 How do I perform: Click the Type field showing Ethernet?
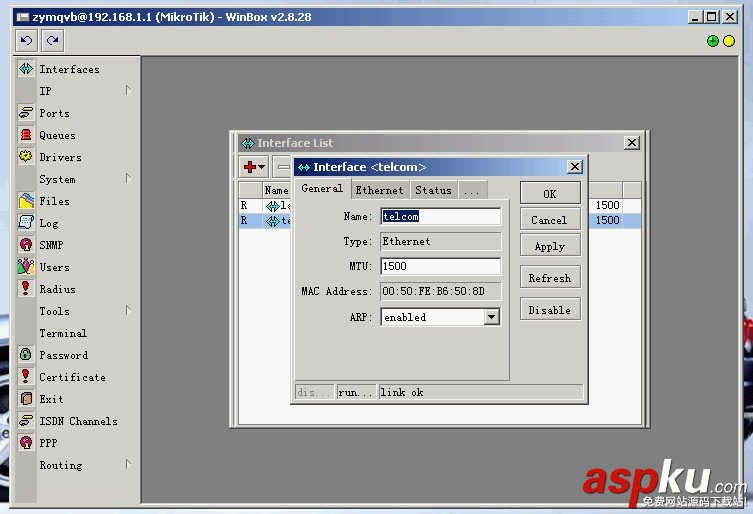point(440,241)
